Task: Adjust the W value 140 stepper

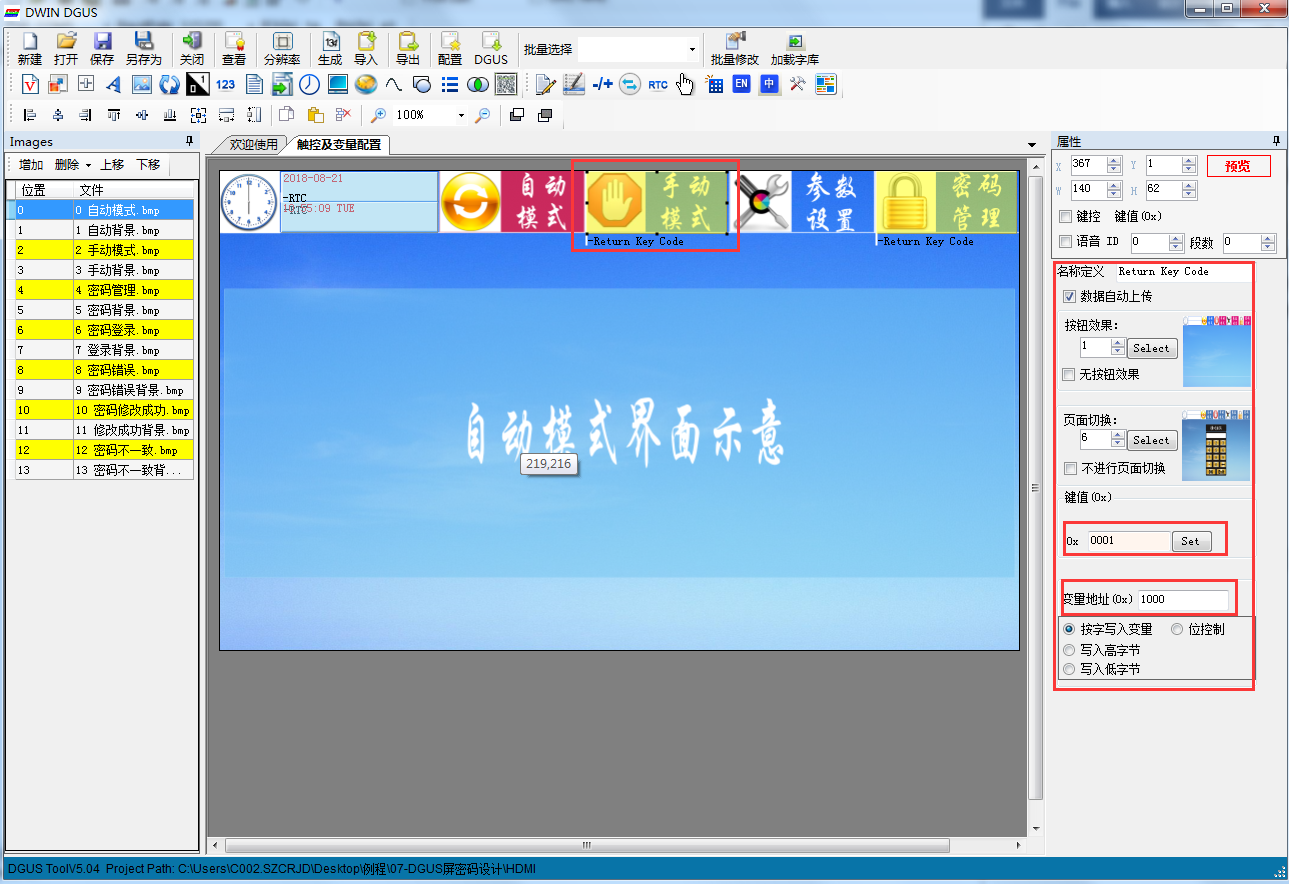Action: (x=1114, y=189)
